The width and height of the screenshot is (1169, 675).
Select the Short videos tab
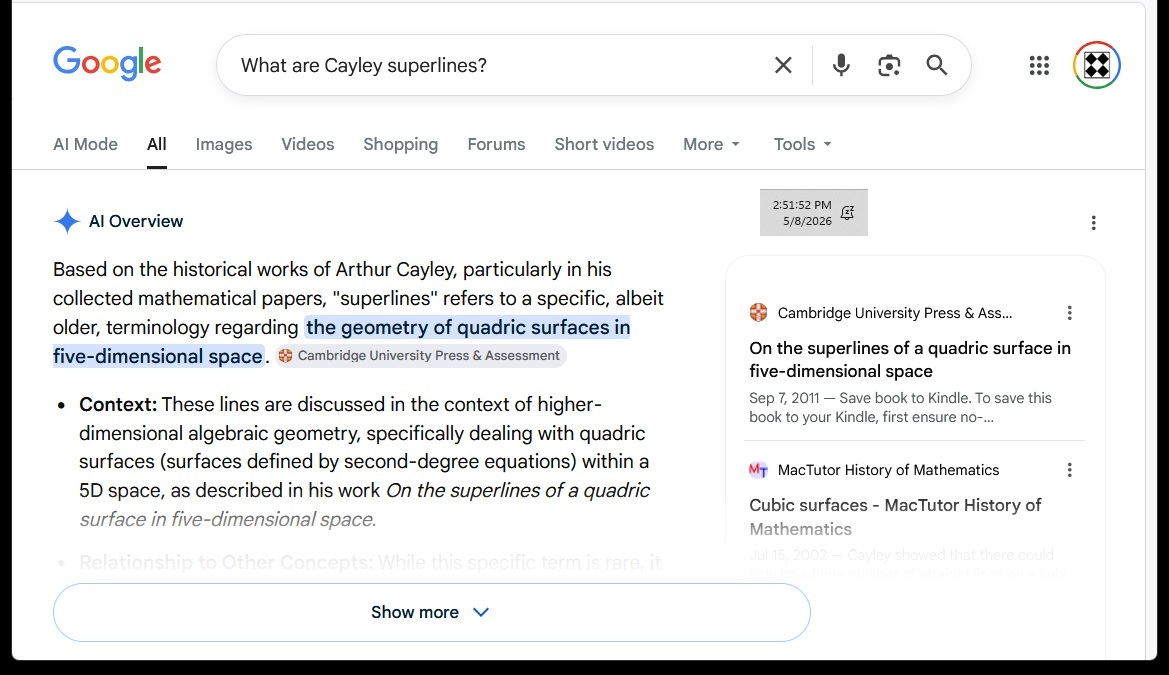[604, 144]
